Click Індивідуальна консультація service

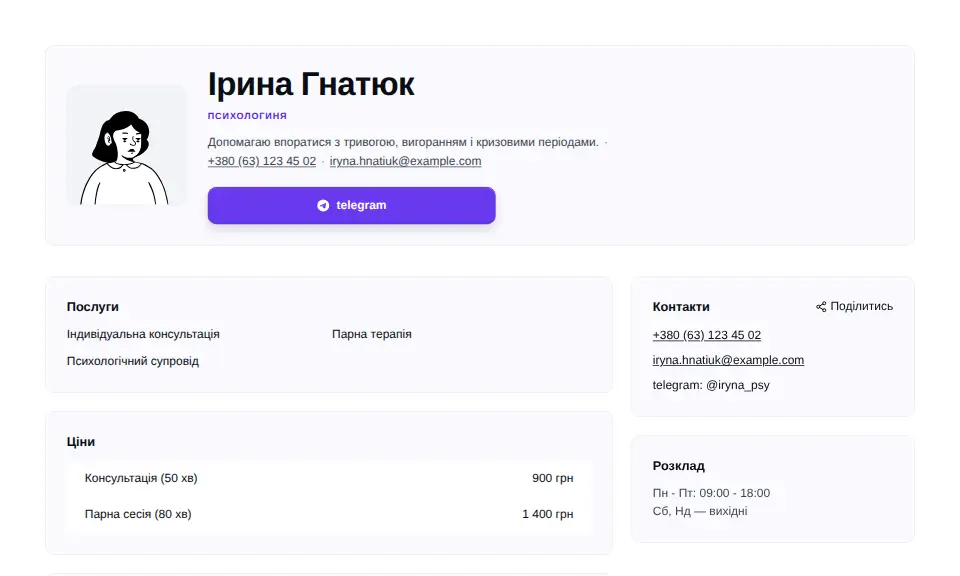143,334
